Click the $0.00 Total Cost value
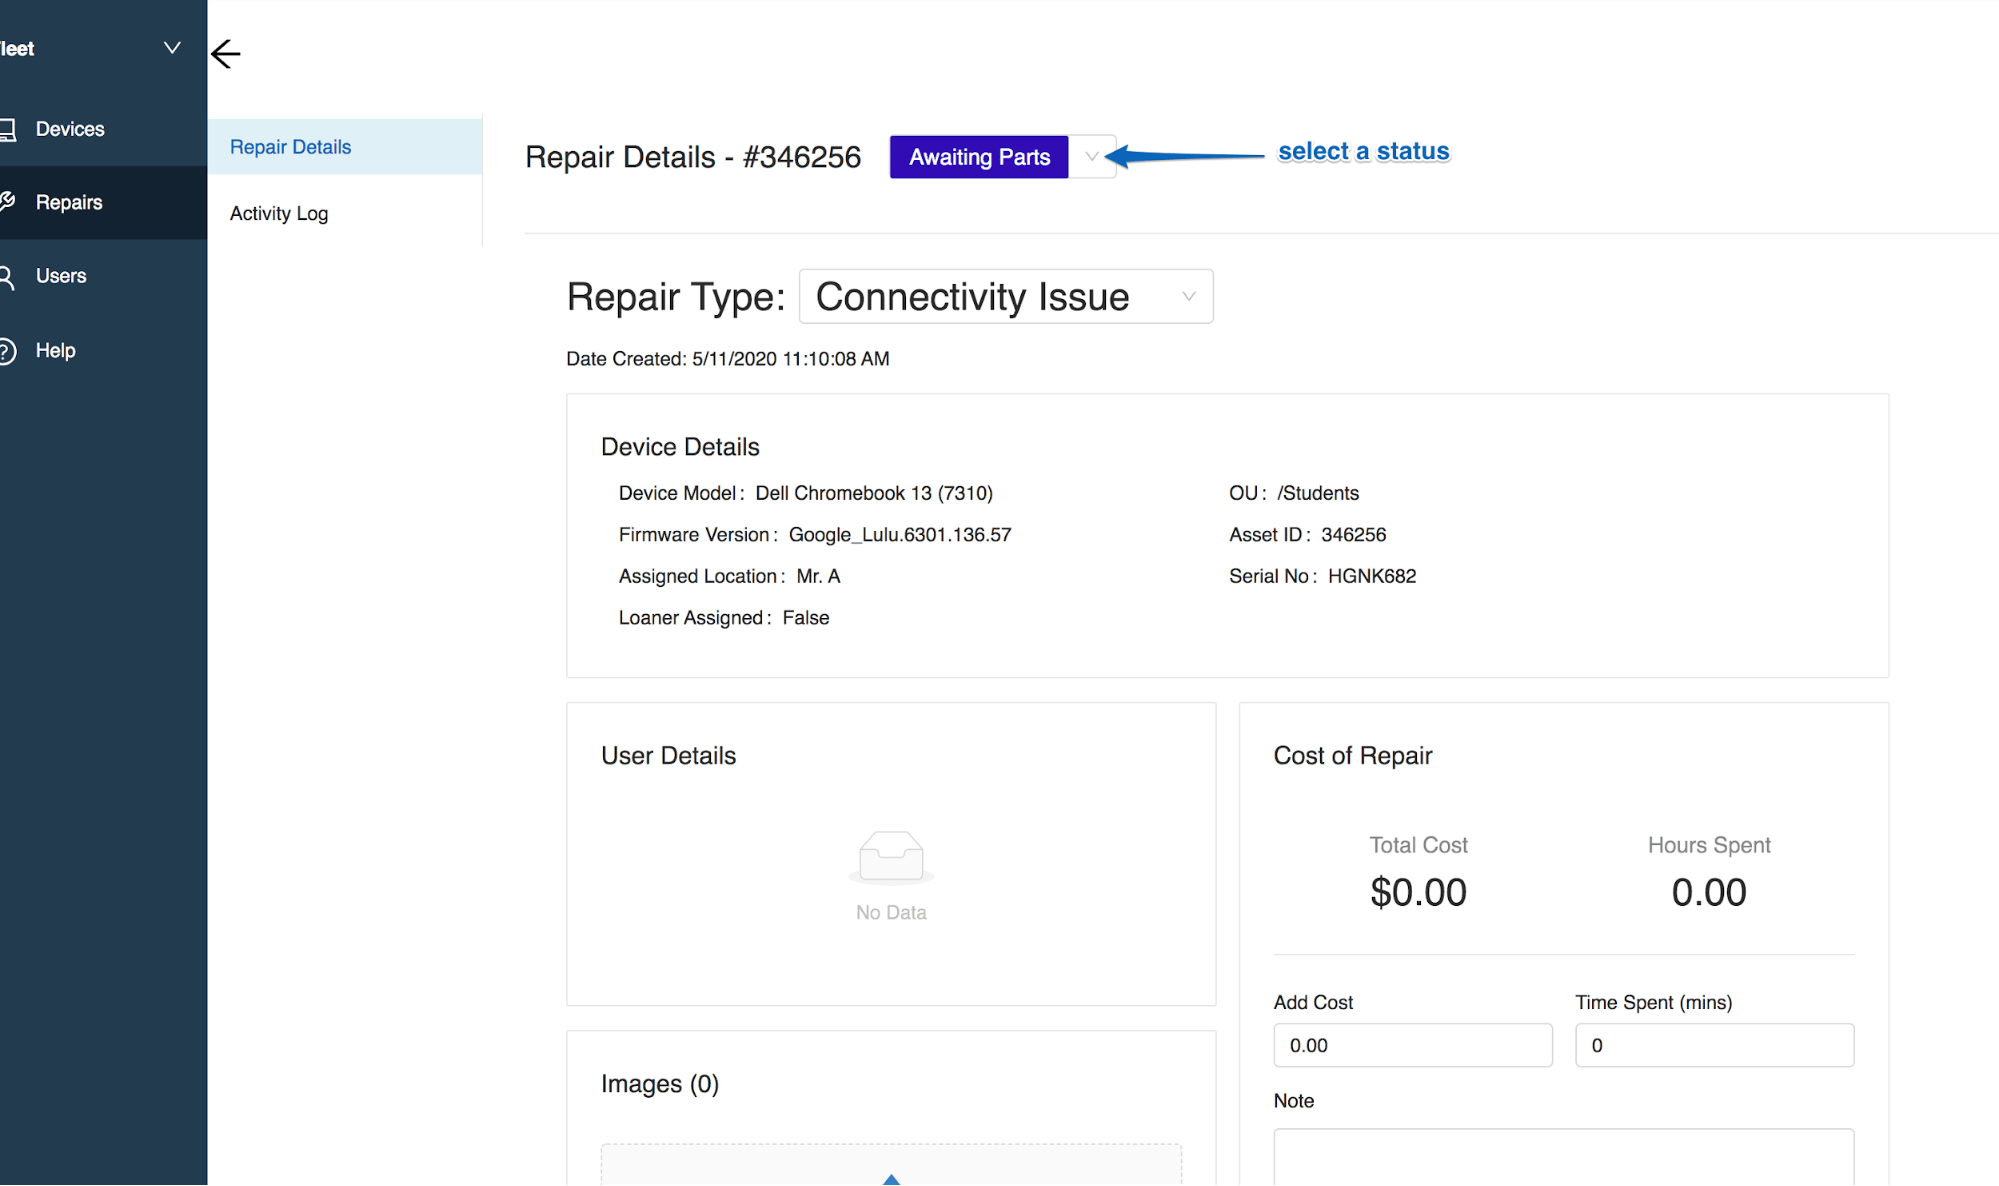Image resolution: width=1999 pixels, height=1186 pixels. tap(1418, 892)
